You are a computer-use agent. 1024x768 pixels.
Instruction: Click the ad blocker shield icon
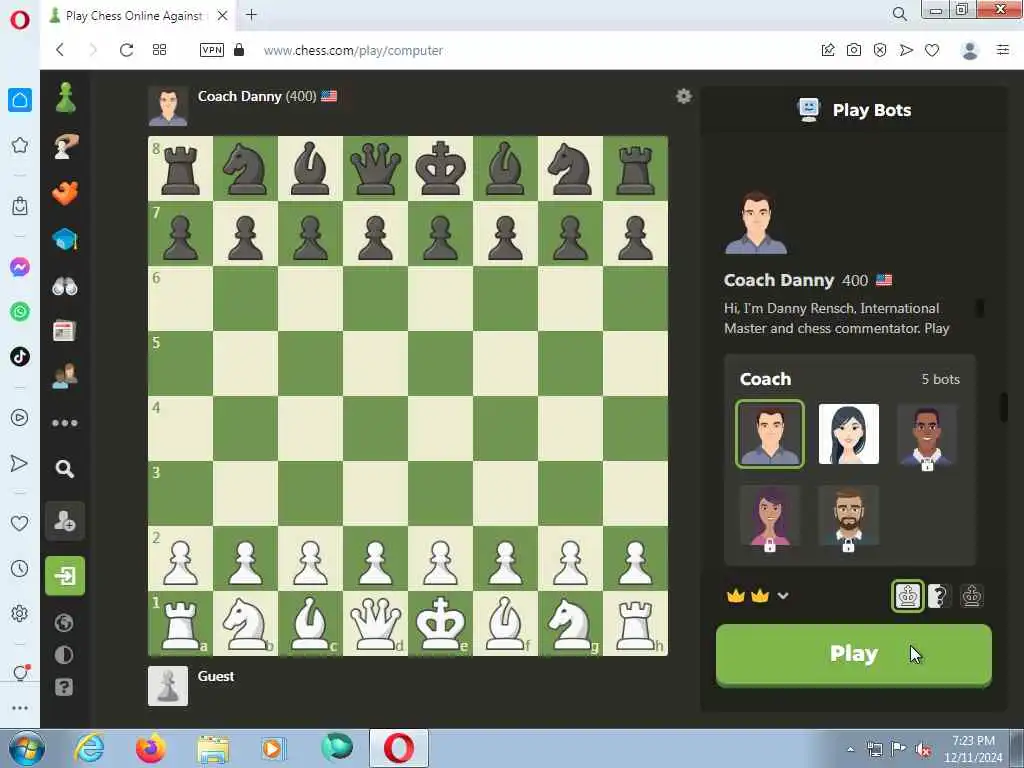pyautogui.click(x=880, y=50)
